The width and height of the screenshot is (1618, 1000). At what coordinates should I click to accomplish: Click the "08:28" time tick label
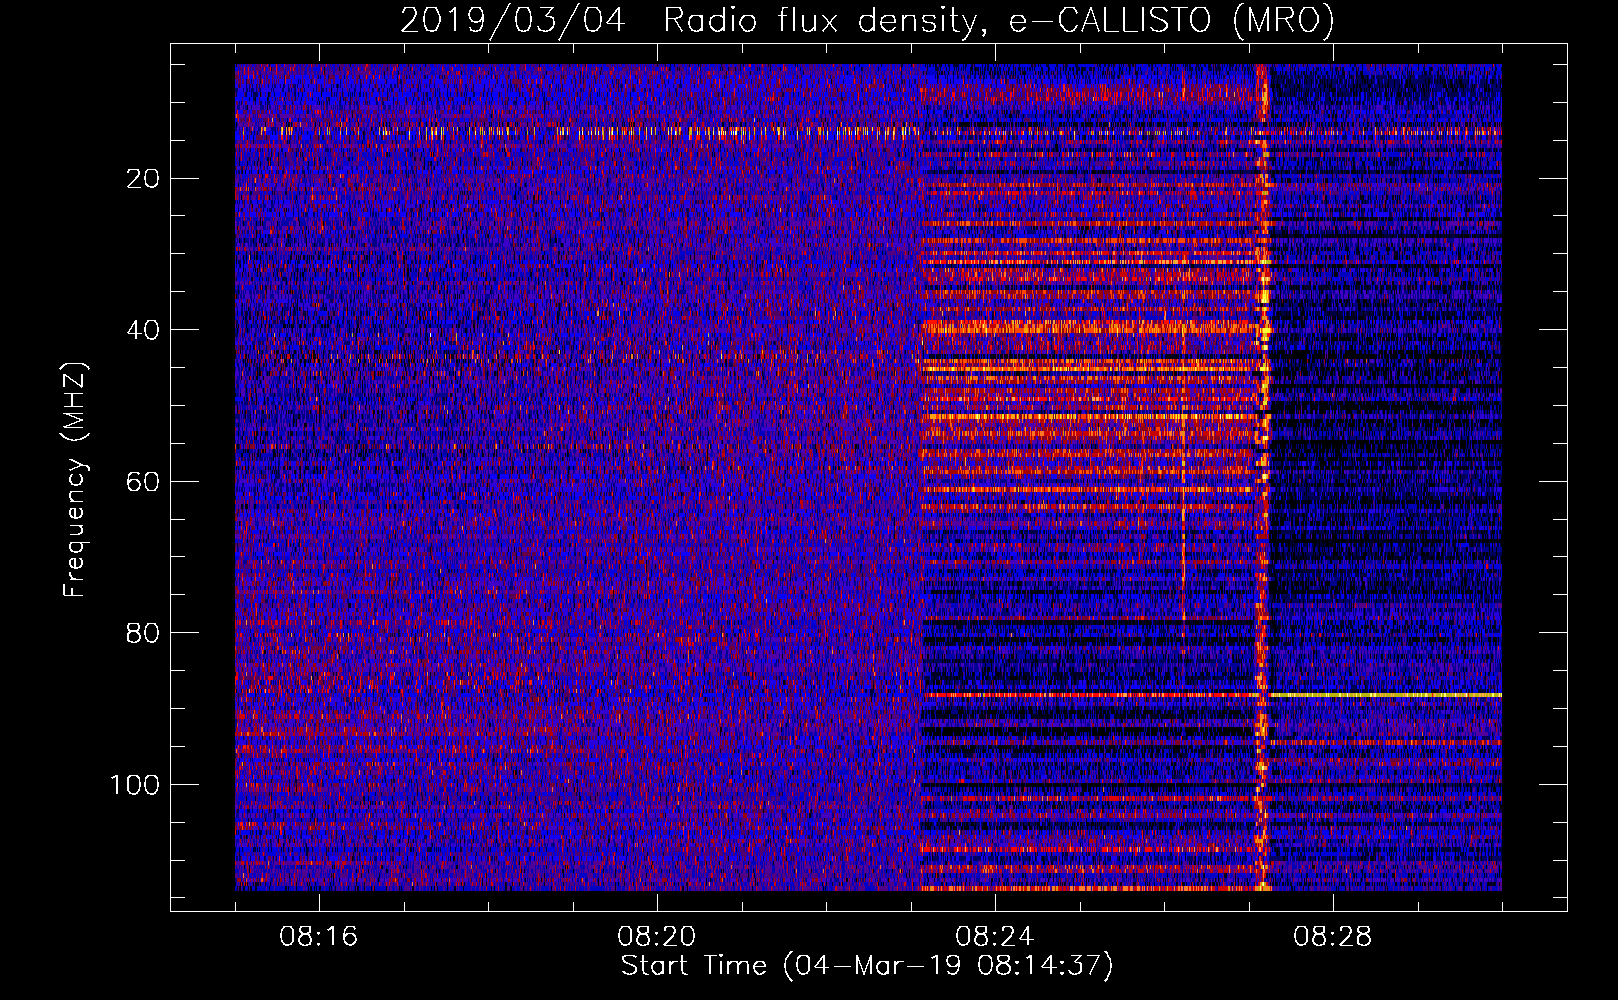pyautogui.click(x=1333, y=937)
